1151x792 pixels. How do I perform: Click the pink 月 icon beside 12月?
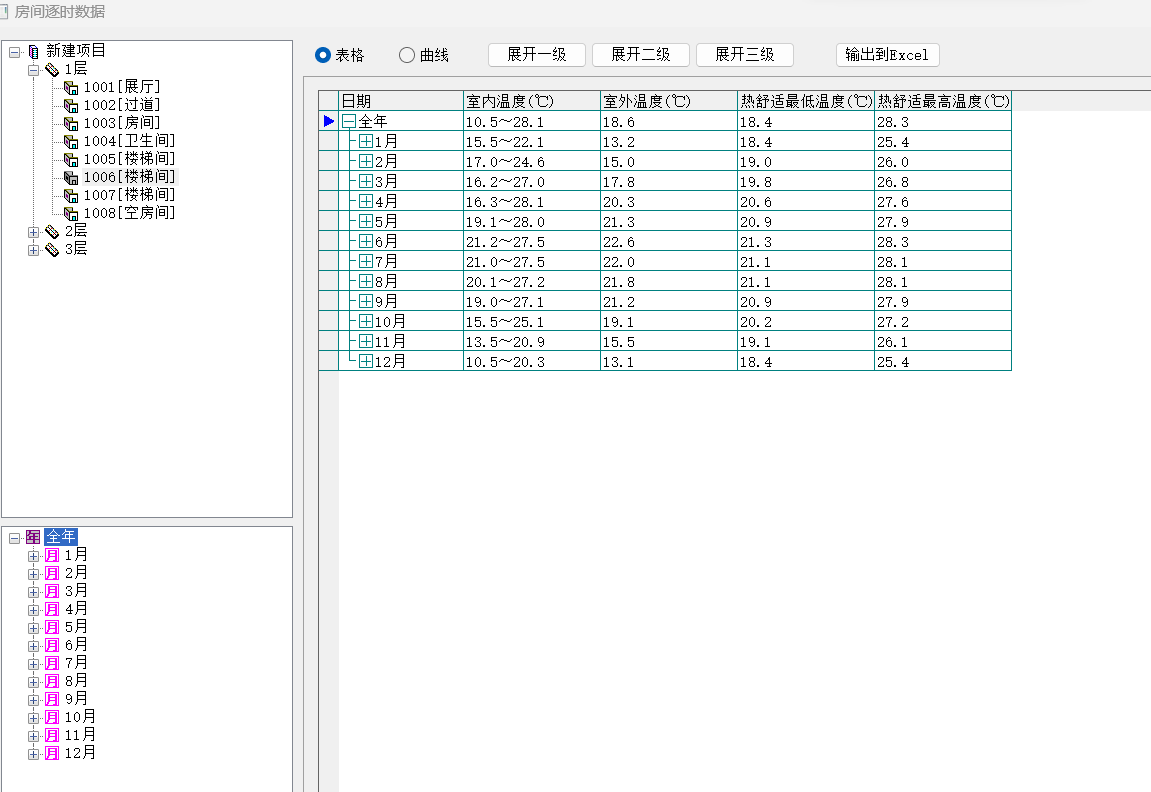pos(52,753)
